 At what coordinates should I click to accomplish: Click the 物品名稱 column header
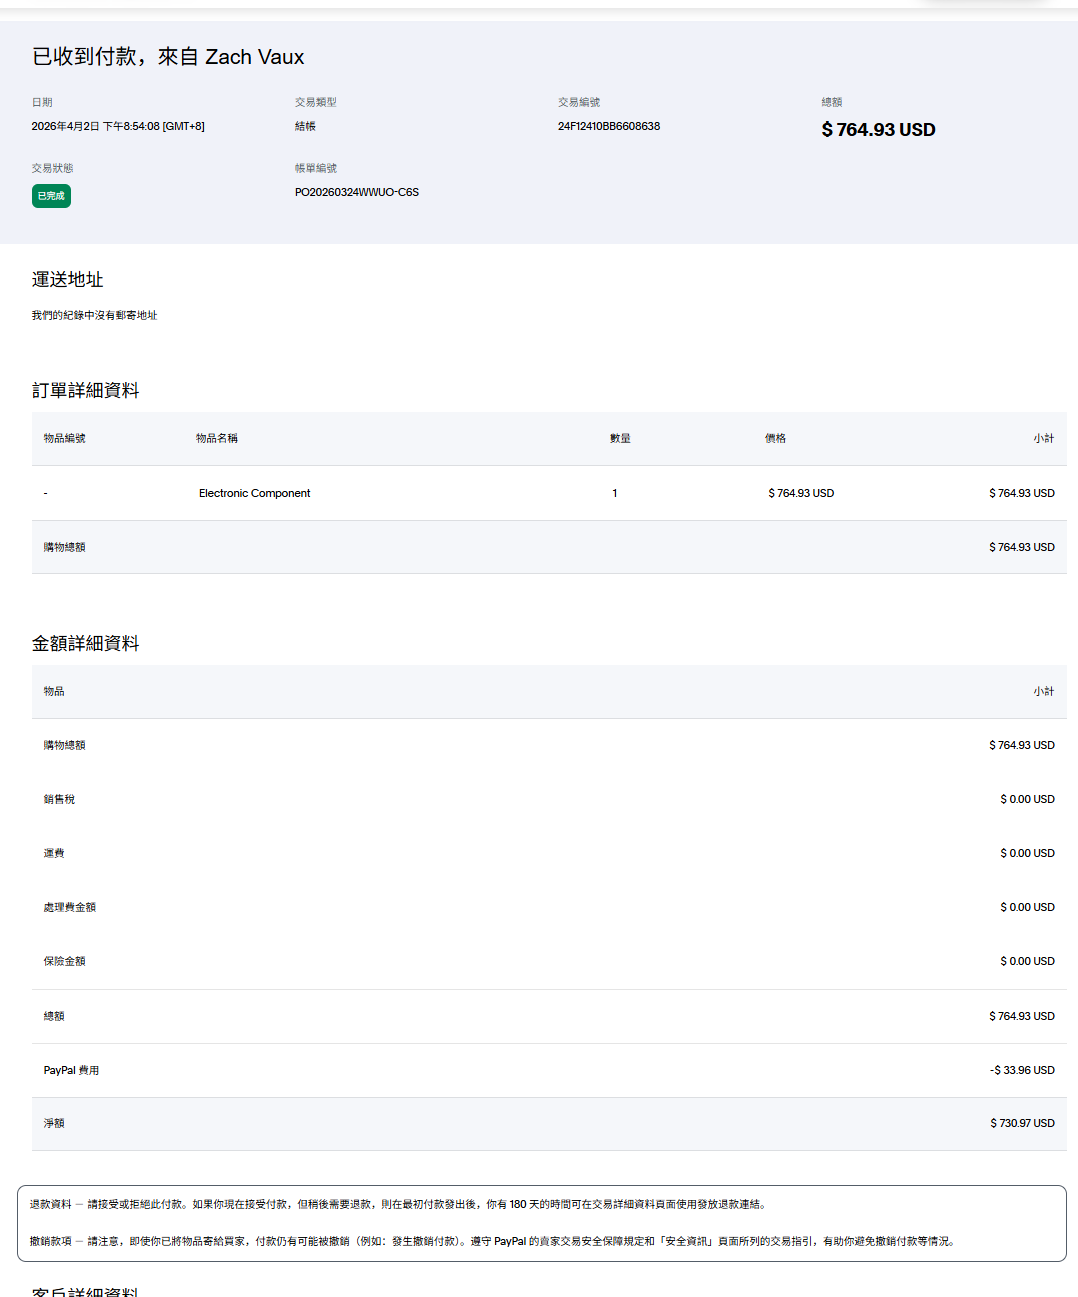[216, 438]
